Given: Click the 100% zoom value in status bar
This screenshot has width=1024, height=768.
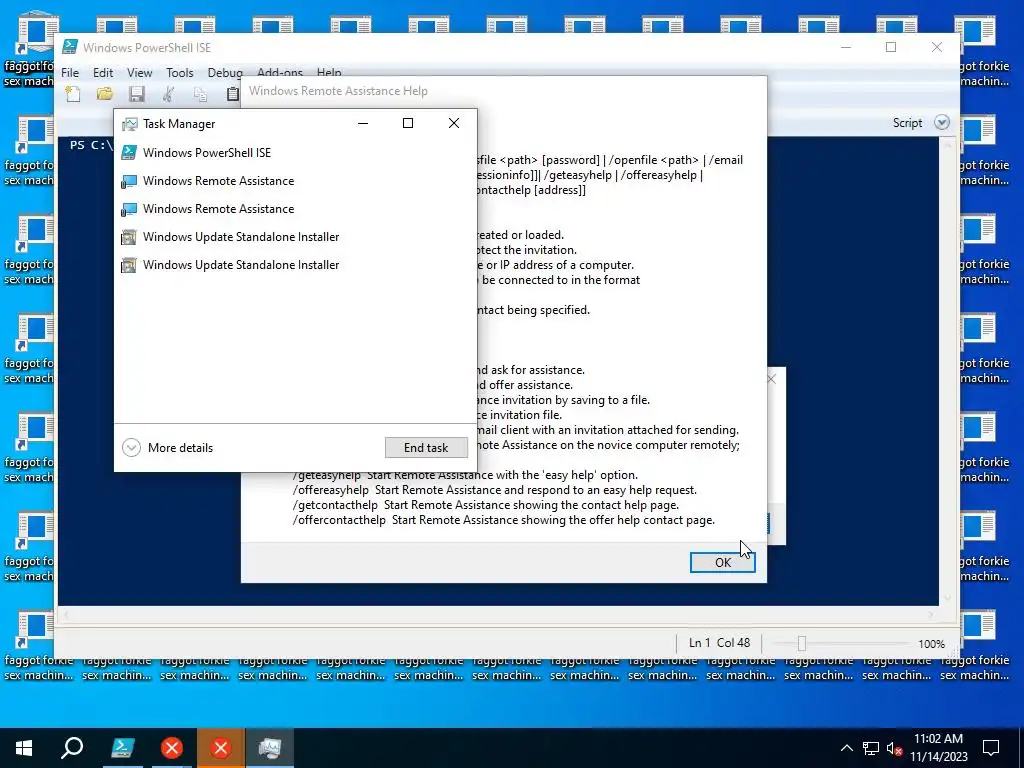Looking at the screenshot, I should (931, 644).
